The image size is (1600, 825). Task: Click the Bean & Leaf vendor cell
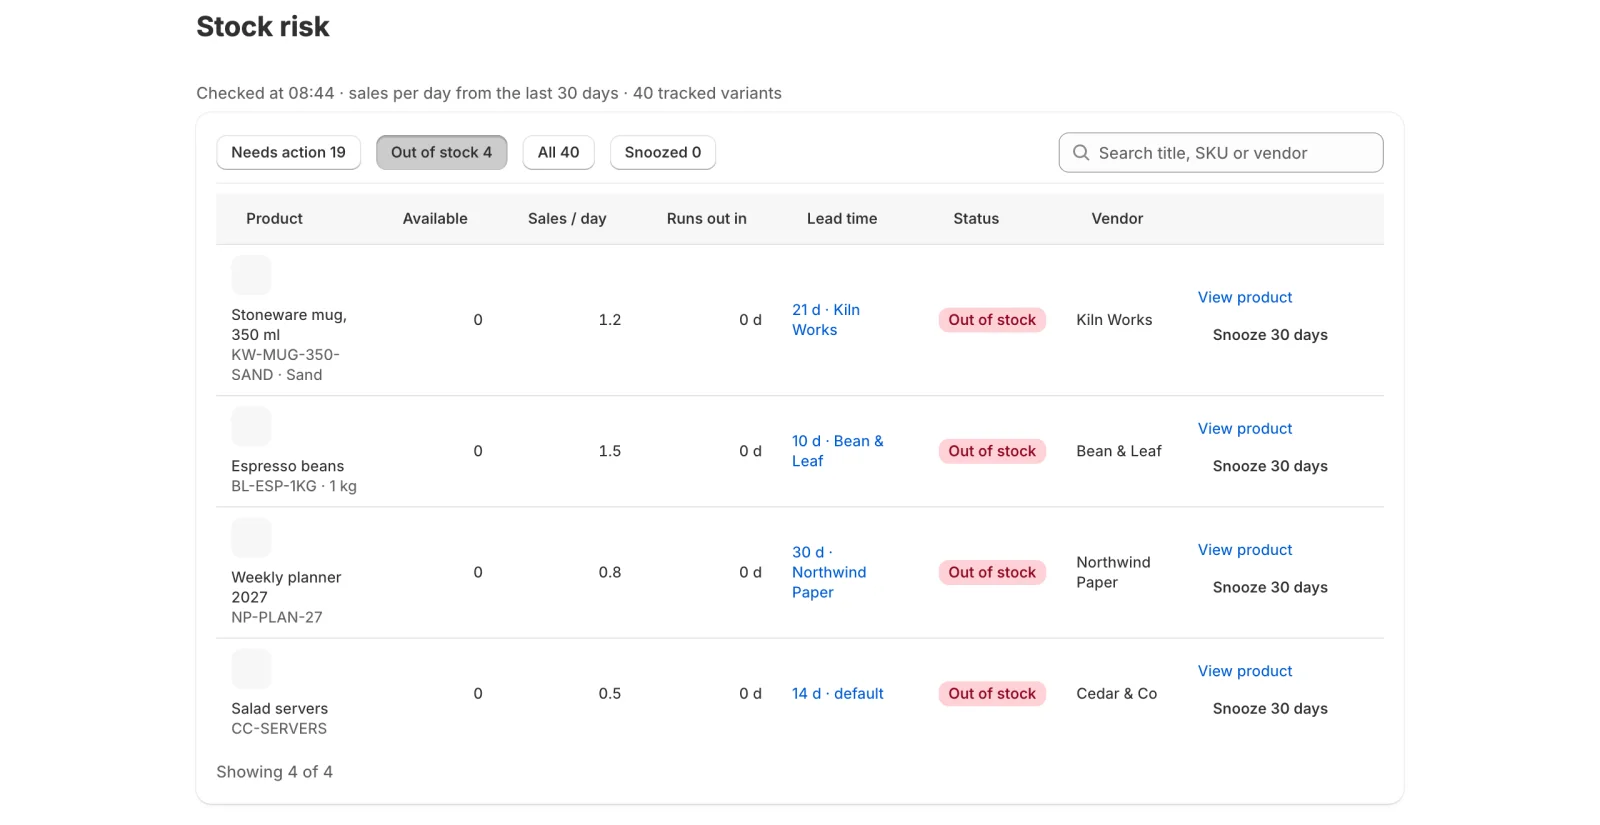[1119, 451]
